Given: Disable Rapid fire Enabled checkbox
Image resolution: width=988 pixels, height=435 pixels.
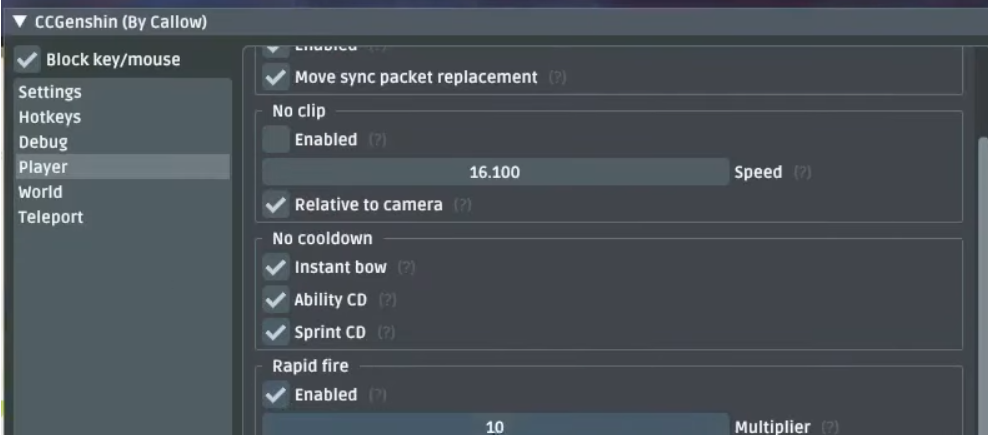Looking at the screenshot, I should click(275, 395).
